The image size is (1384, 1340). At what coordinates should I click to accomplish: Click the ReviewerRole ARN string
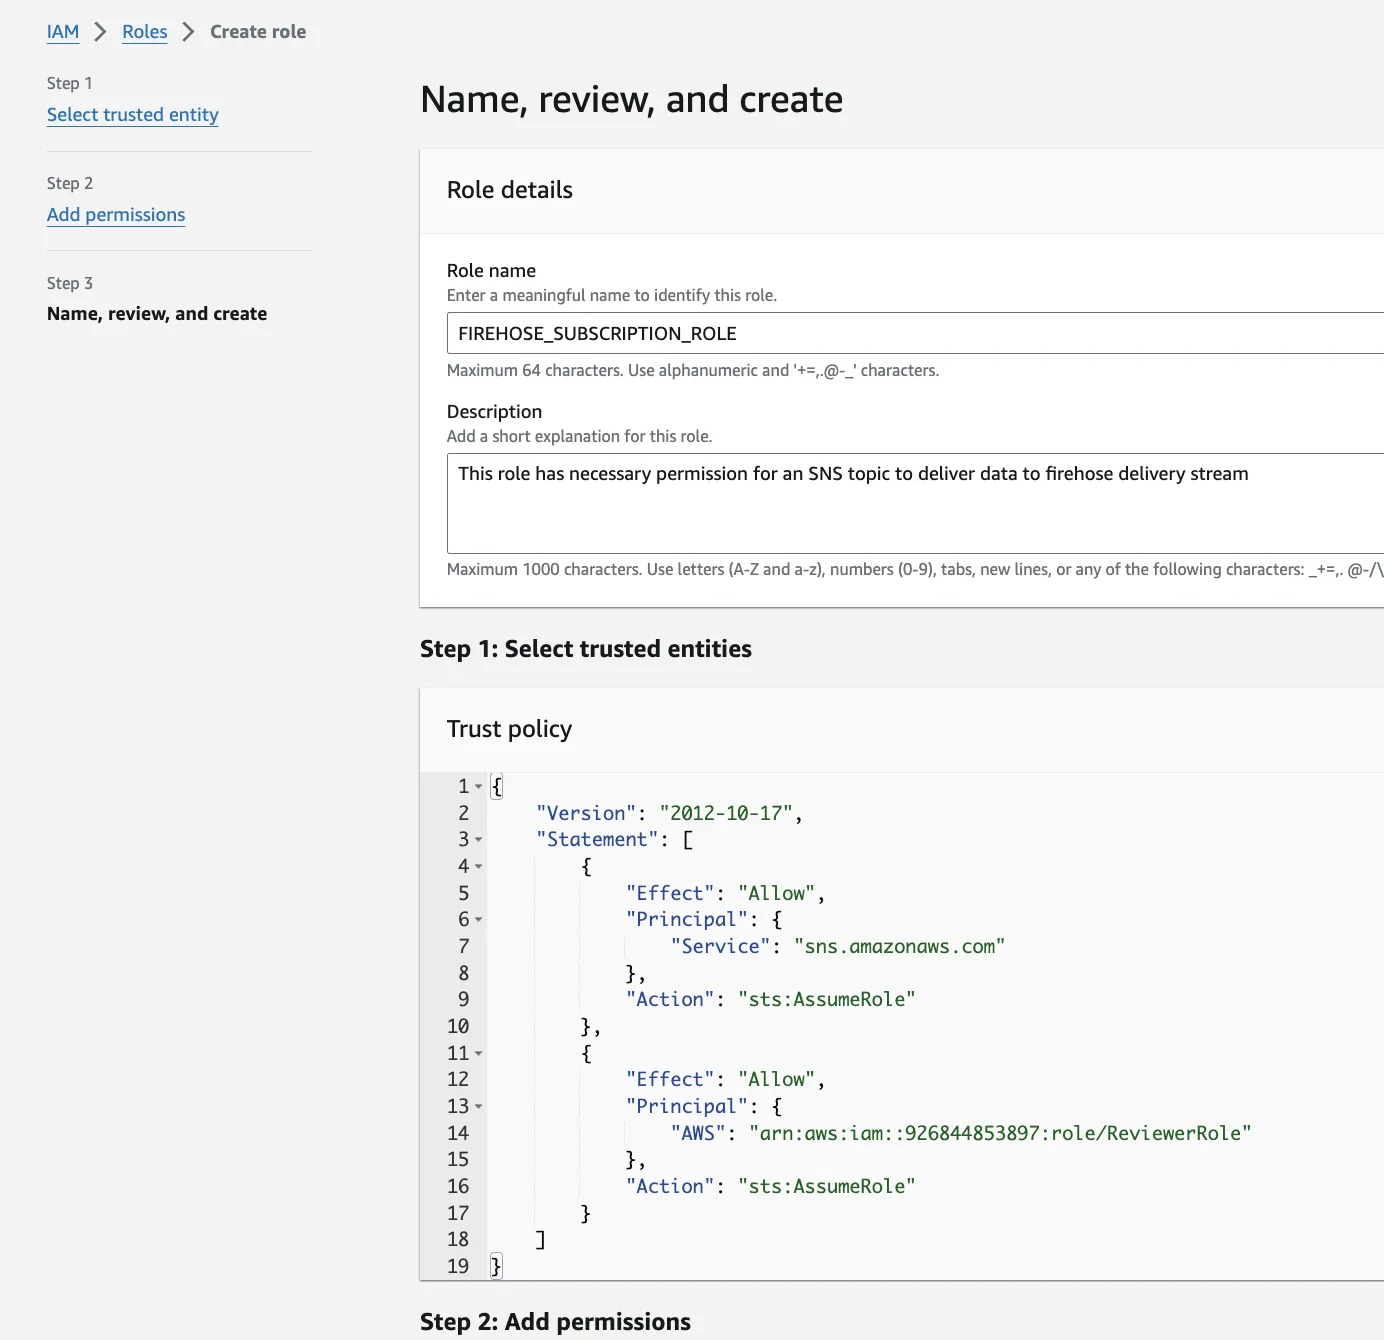1000,1133
